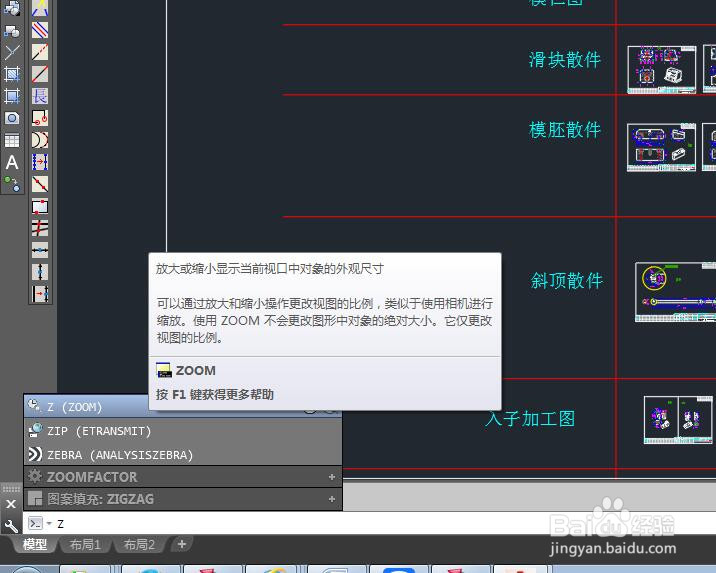Close the command line window
The height and width of the screenshot is (573, 716).
coord(11,504)
